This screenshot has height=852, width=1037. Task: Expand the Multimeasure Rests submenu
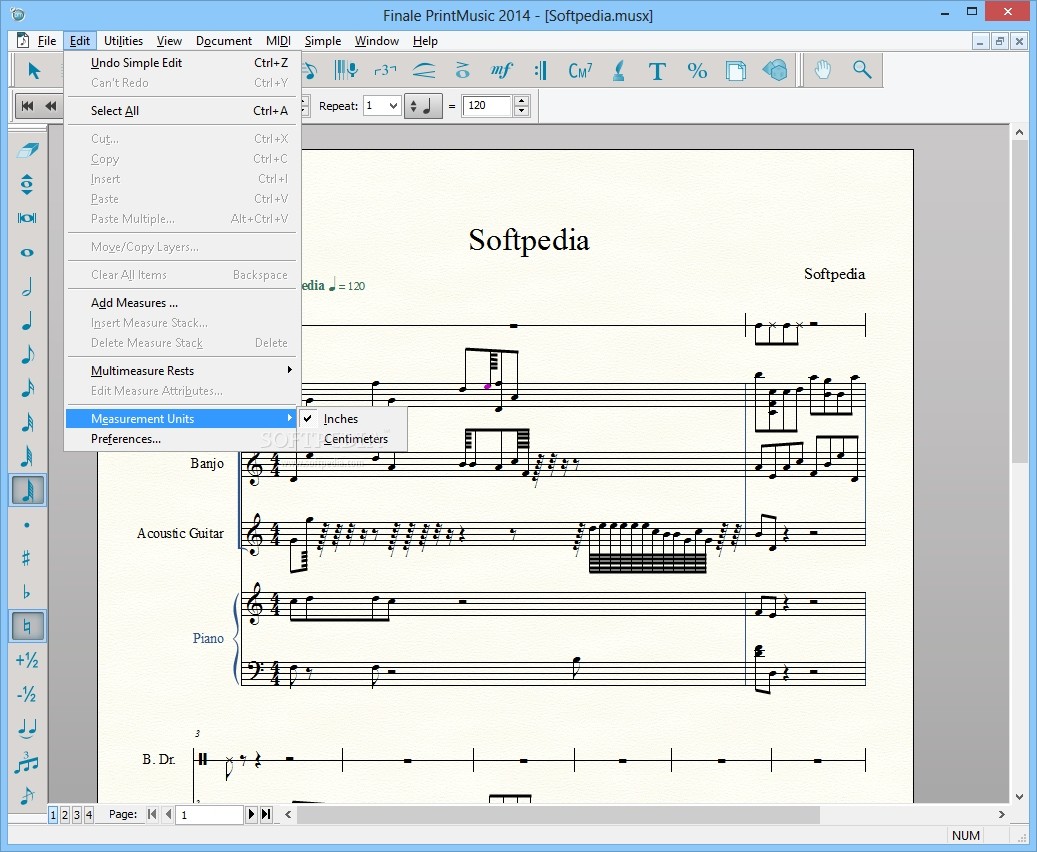[x=181, y=370]
